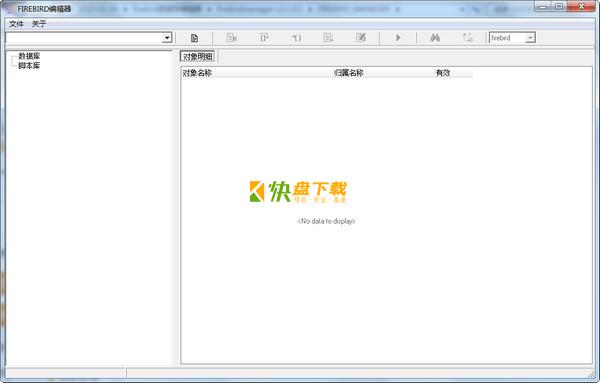Maximize the FIREBIRD editor window
Viewport: 600px width, 383px height.
(559, 7)
